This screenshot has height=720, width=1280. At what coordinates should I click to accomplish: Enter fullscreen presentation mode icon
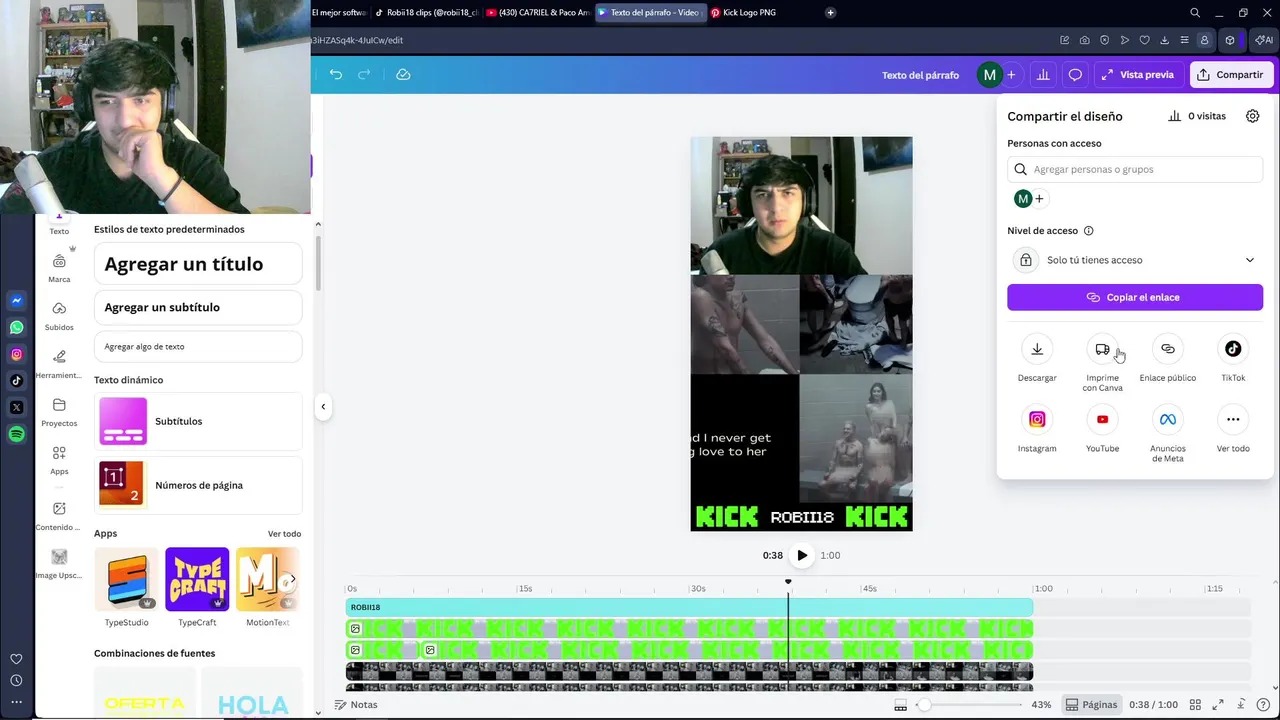click(x=1219, y=705)
